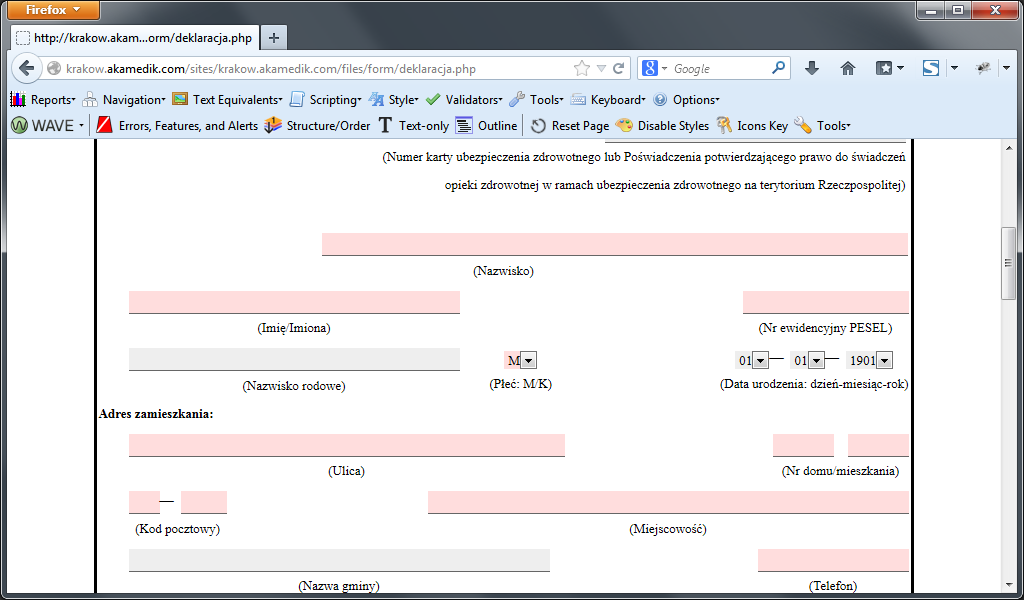Open a new tab with plus button
Viewport: 1024px width, 600px height.
(274, 38)
